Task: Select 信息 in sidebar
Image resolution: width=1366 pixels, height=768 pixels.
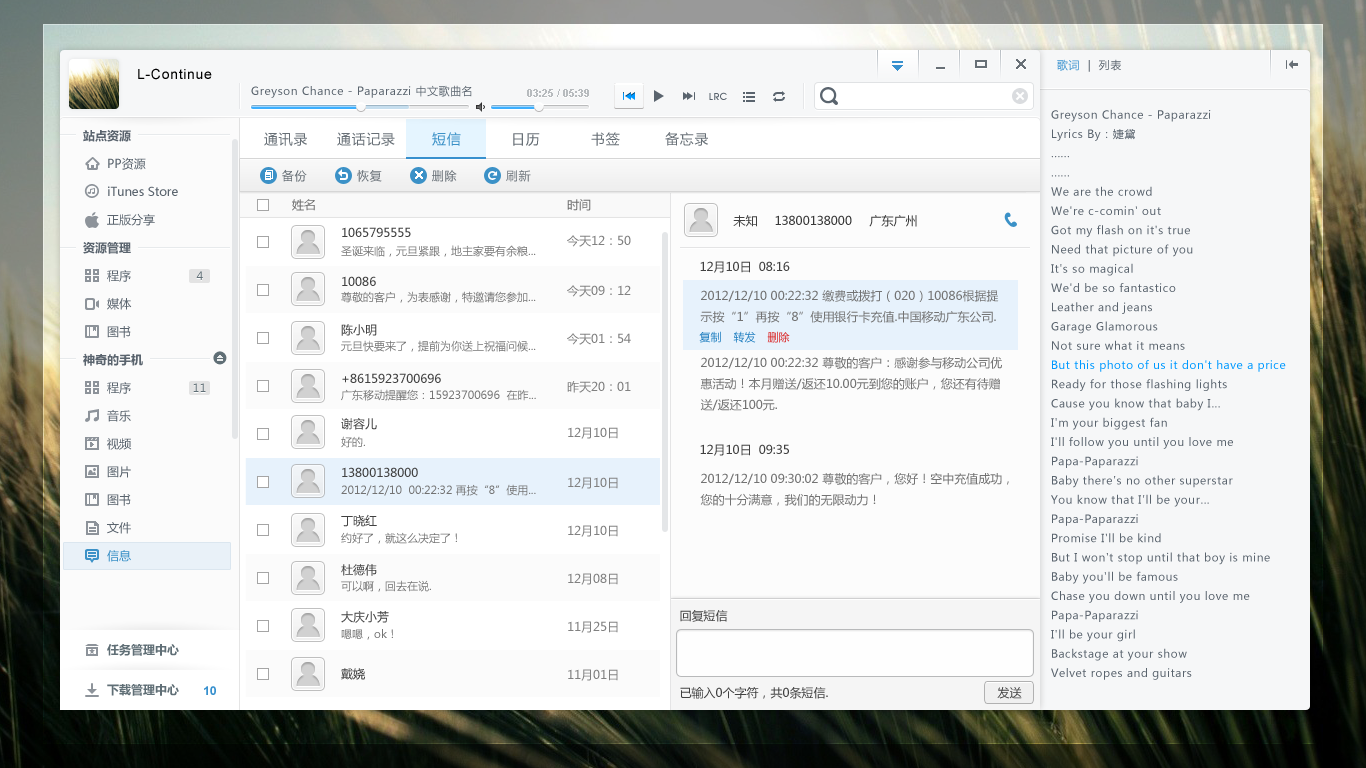Action: point(147,556)
